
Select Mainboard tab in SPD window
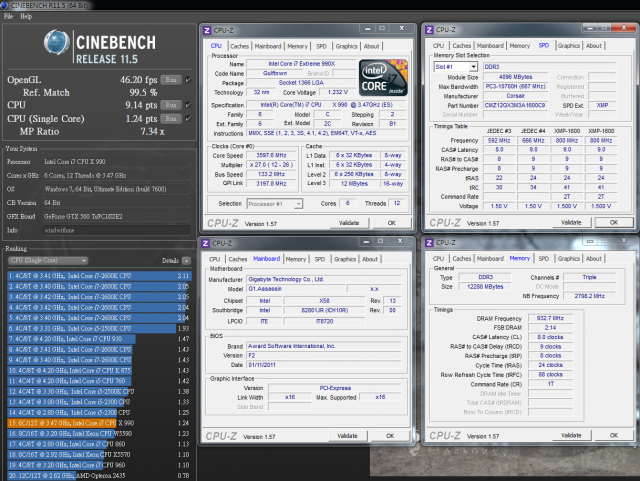tap(490, 46)
